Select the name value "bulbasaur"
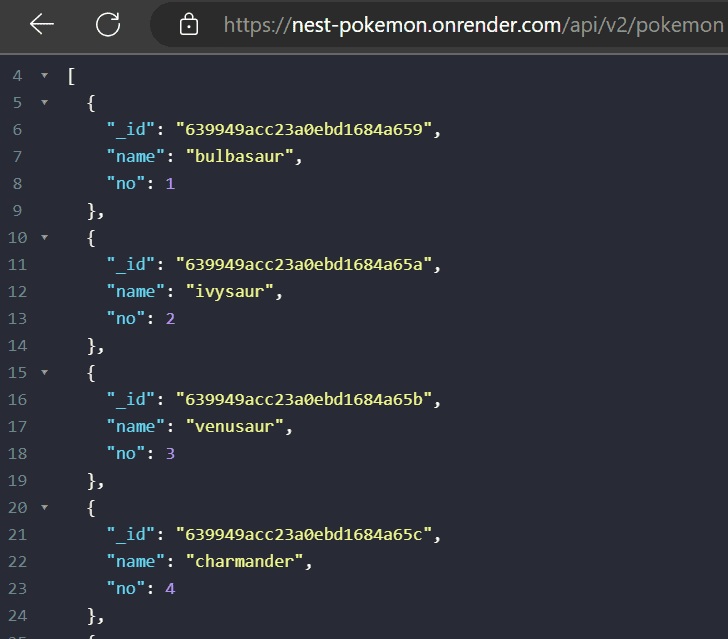Screen dimensions: 728x639 point(240,156)
